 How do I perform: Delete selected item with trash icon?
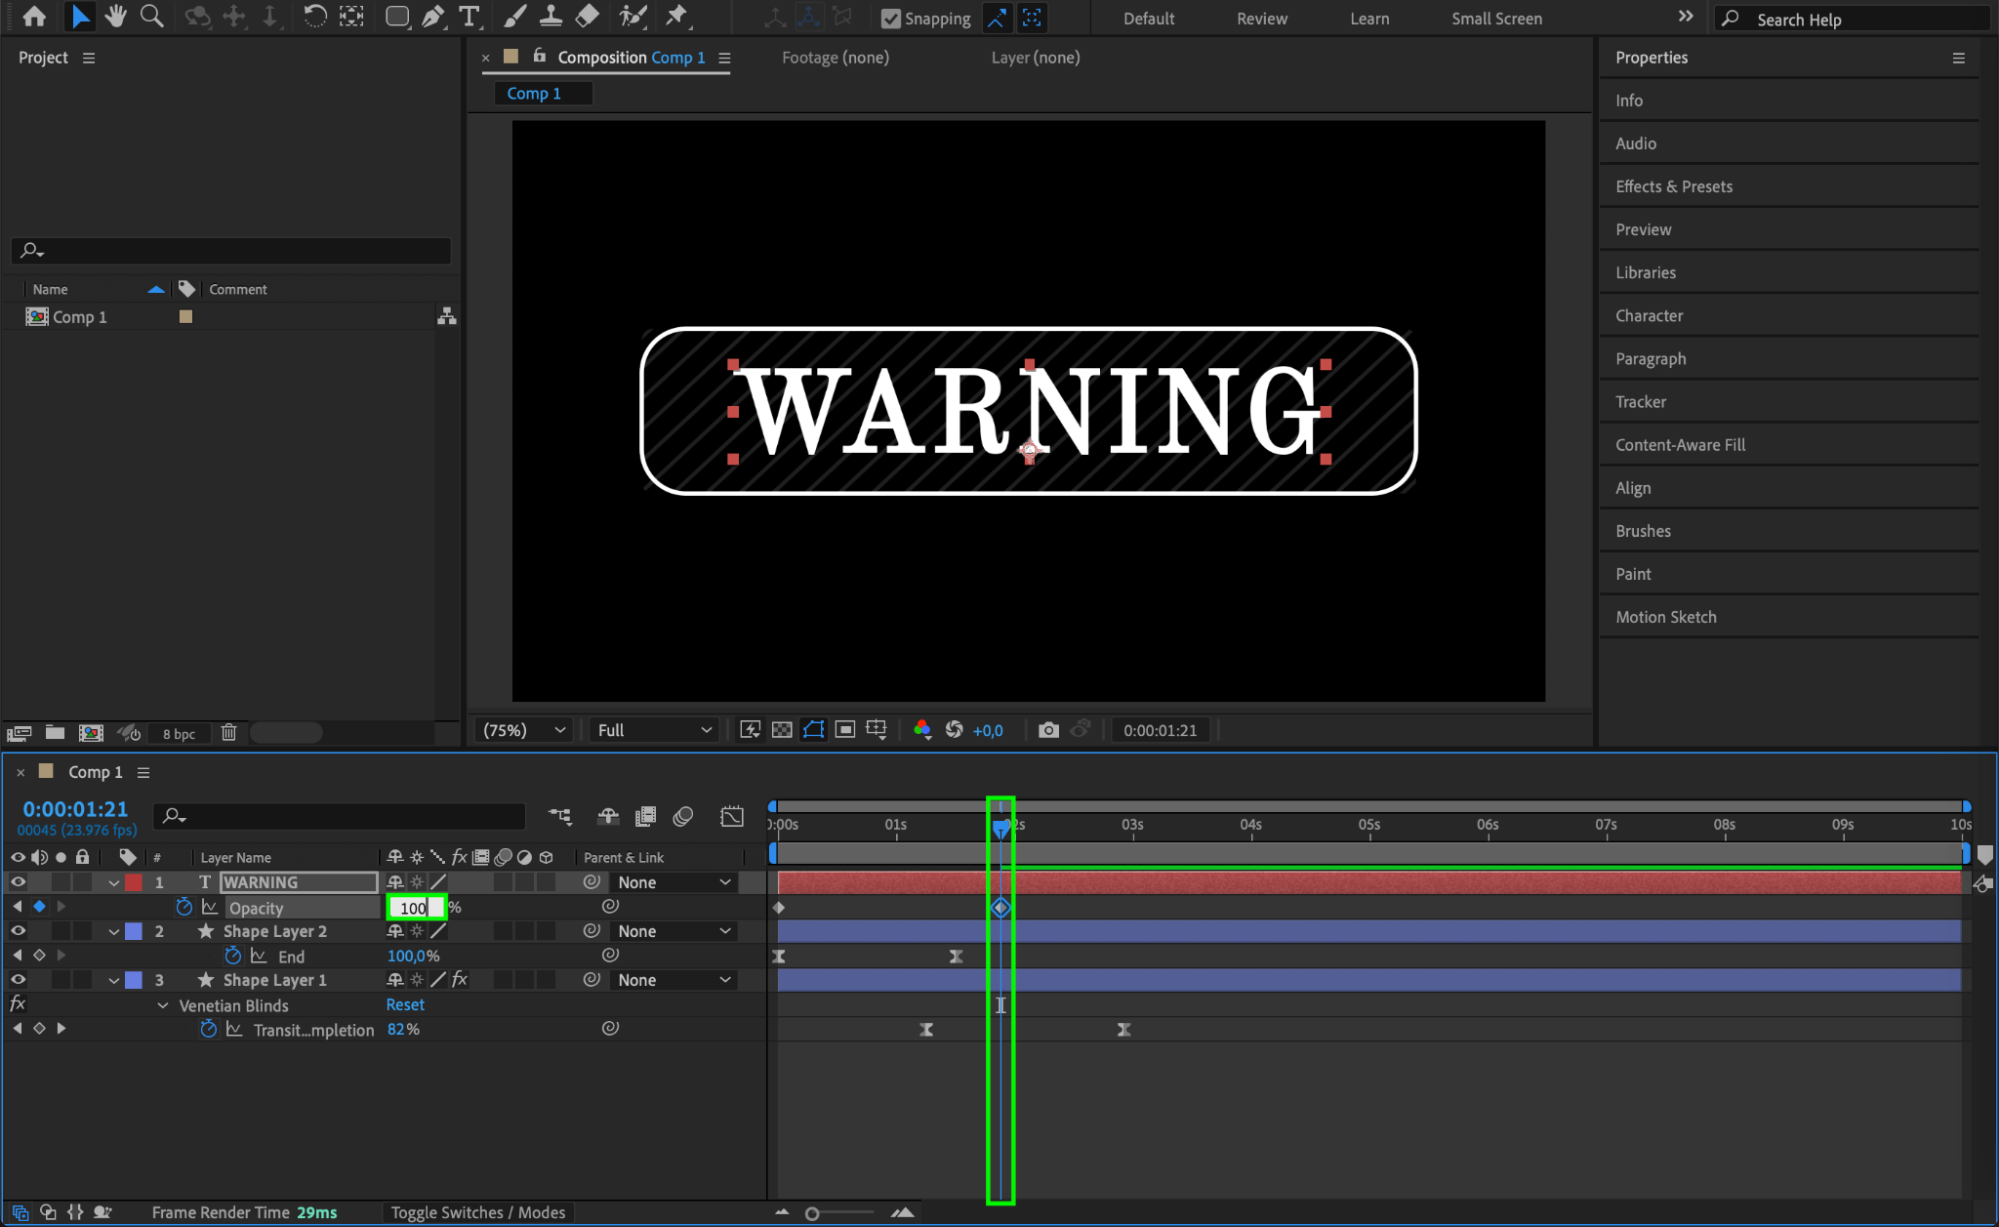228,732
